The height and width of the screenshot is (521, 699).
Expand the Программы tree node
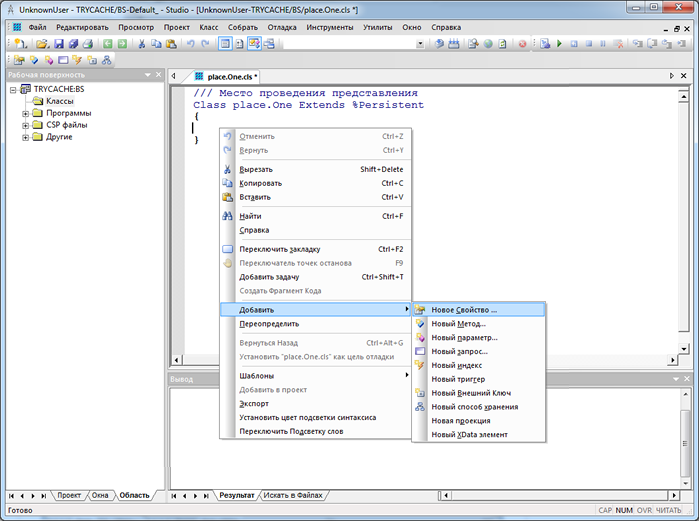point(26,114)
